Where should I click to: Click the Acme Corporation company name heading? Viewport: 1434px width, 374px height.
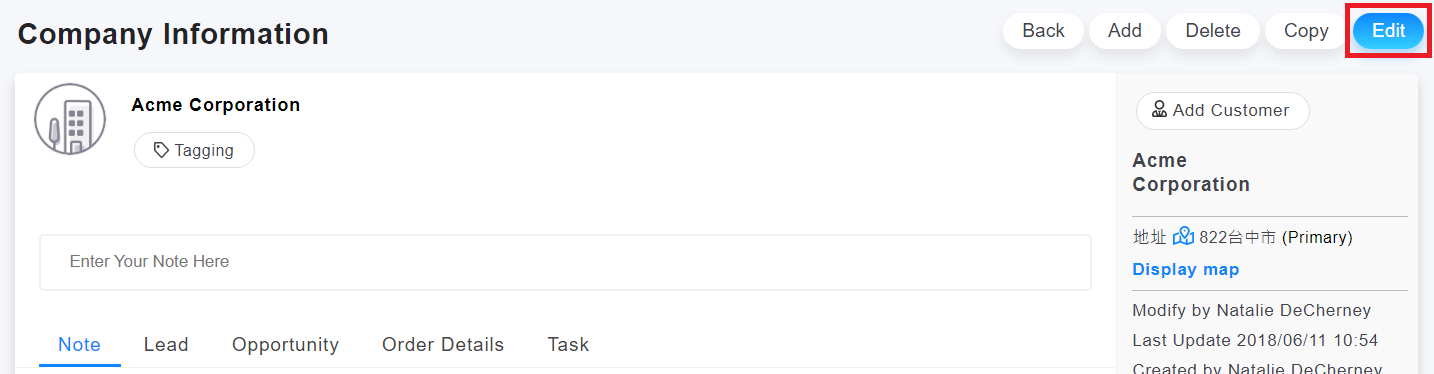[215, 105]
